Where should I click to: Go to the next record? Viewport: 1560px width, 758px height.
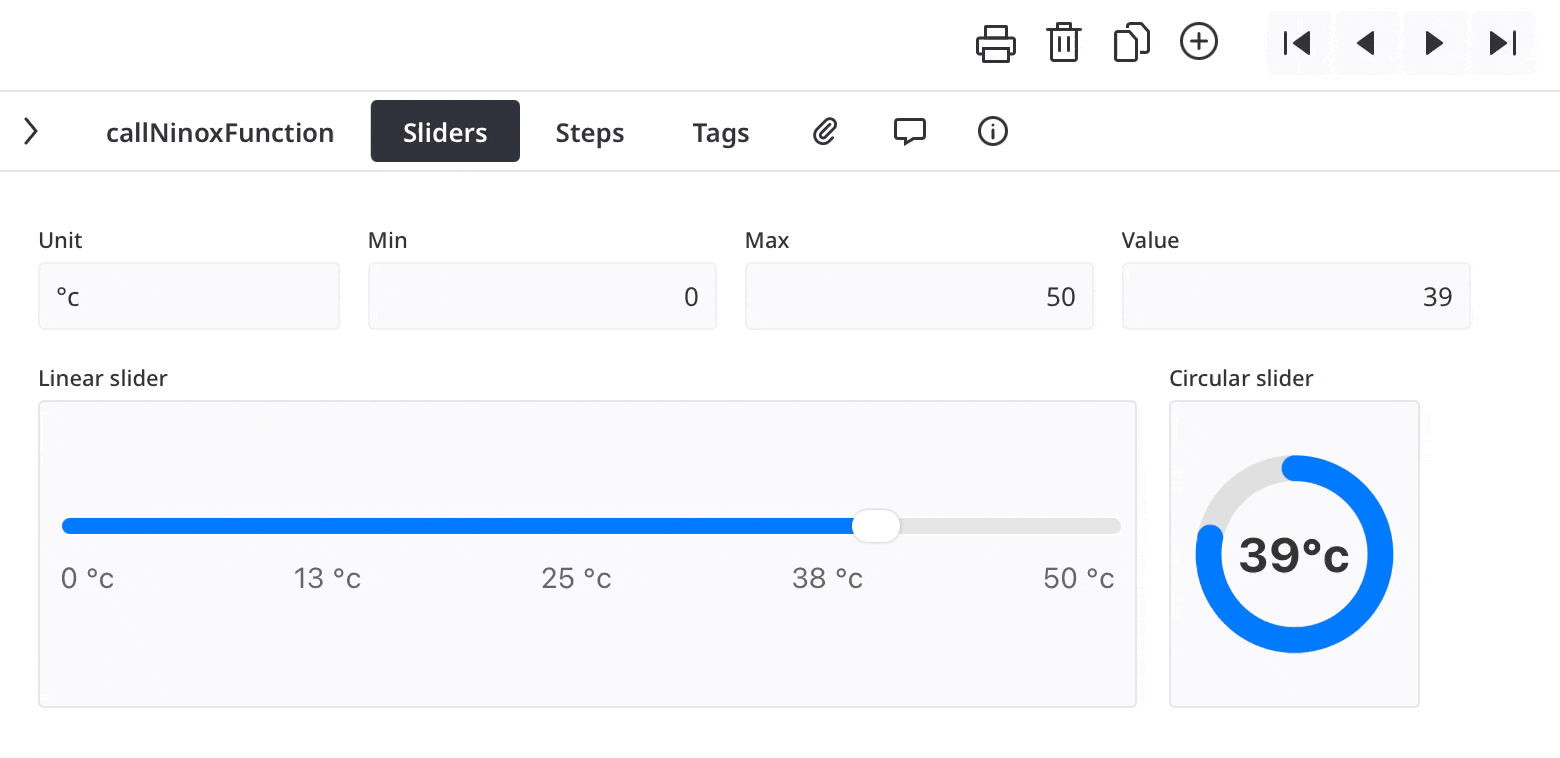(1434, 43)
